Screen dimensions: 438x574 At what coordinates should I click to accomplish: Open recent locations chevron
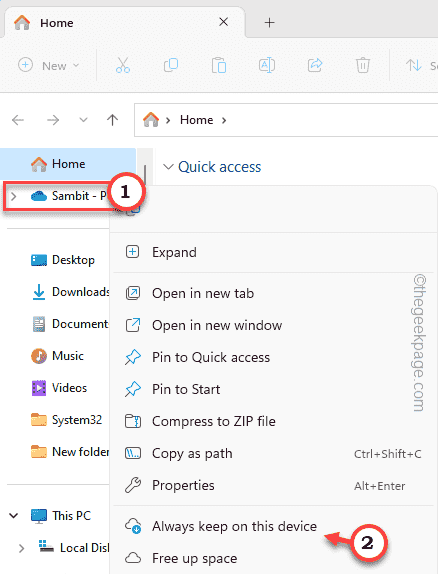tap(83, 120)
